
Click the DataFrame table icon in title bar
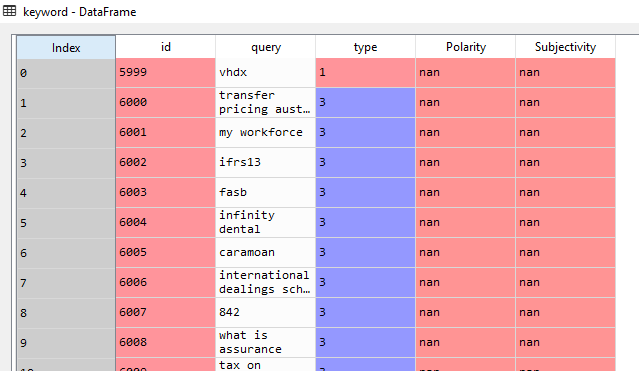9,11
